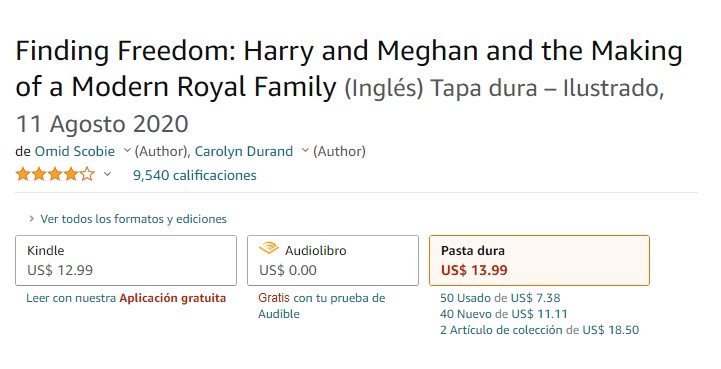721x369 pixels.
Task: Click the star rating icons
Action: pos(55,175)
